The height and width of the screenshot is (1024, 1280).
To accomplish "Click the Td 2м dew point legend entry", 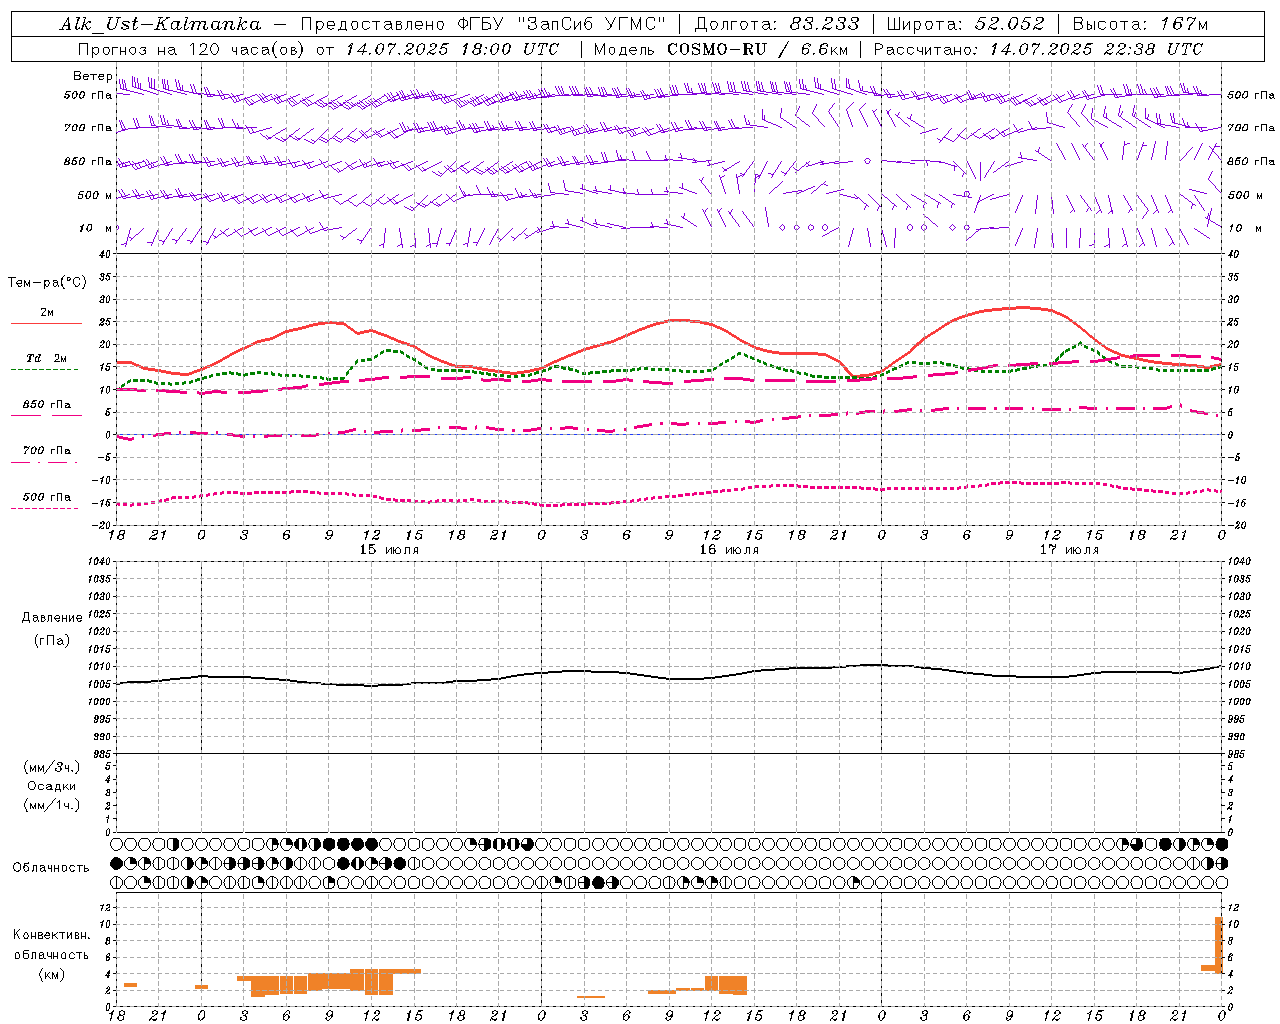I will click(x=46, y=358).
